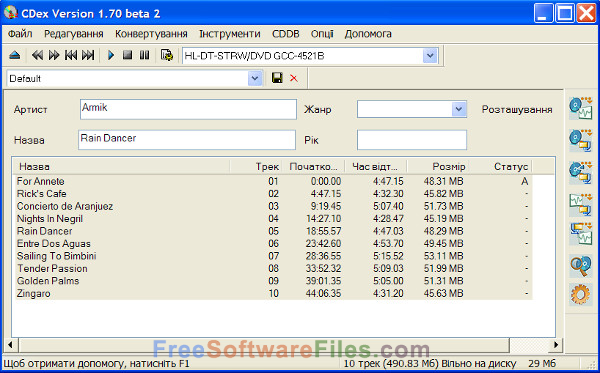
Task: Open the CD drive settings icon
Action: point(166,55)
